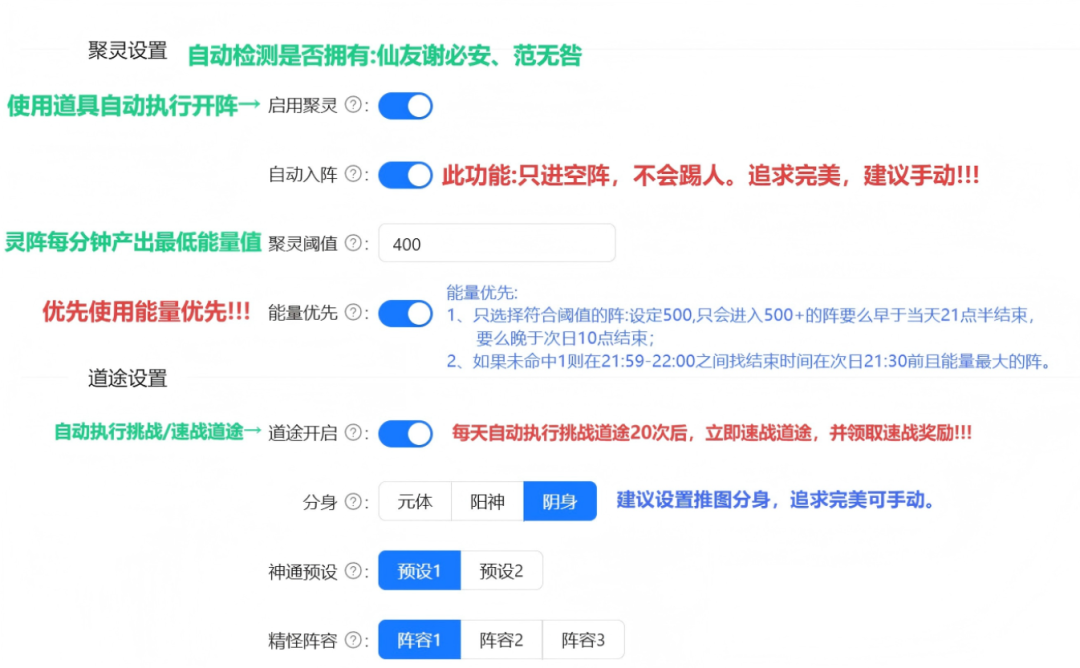The height and width of the screenshot is (668, 1080).
Task: Pick 预设1 for 神通预设
Action: [419, 571]
